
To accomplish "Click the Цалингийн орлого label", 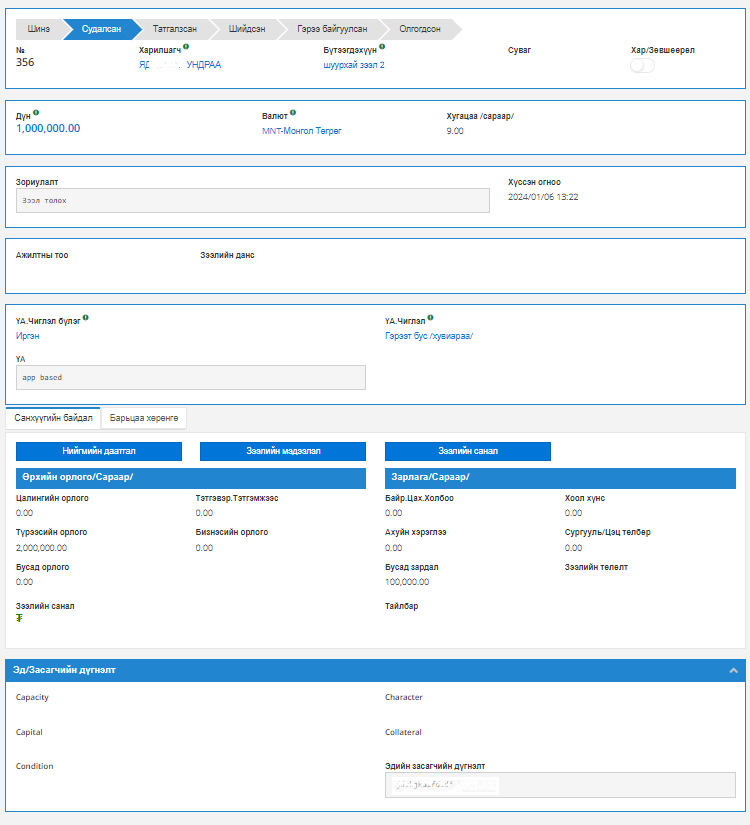I will click(x=52, y=498).
